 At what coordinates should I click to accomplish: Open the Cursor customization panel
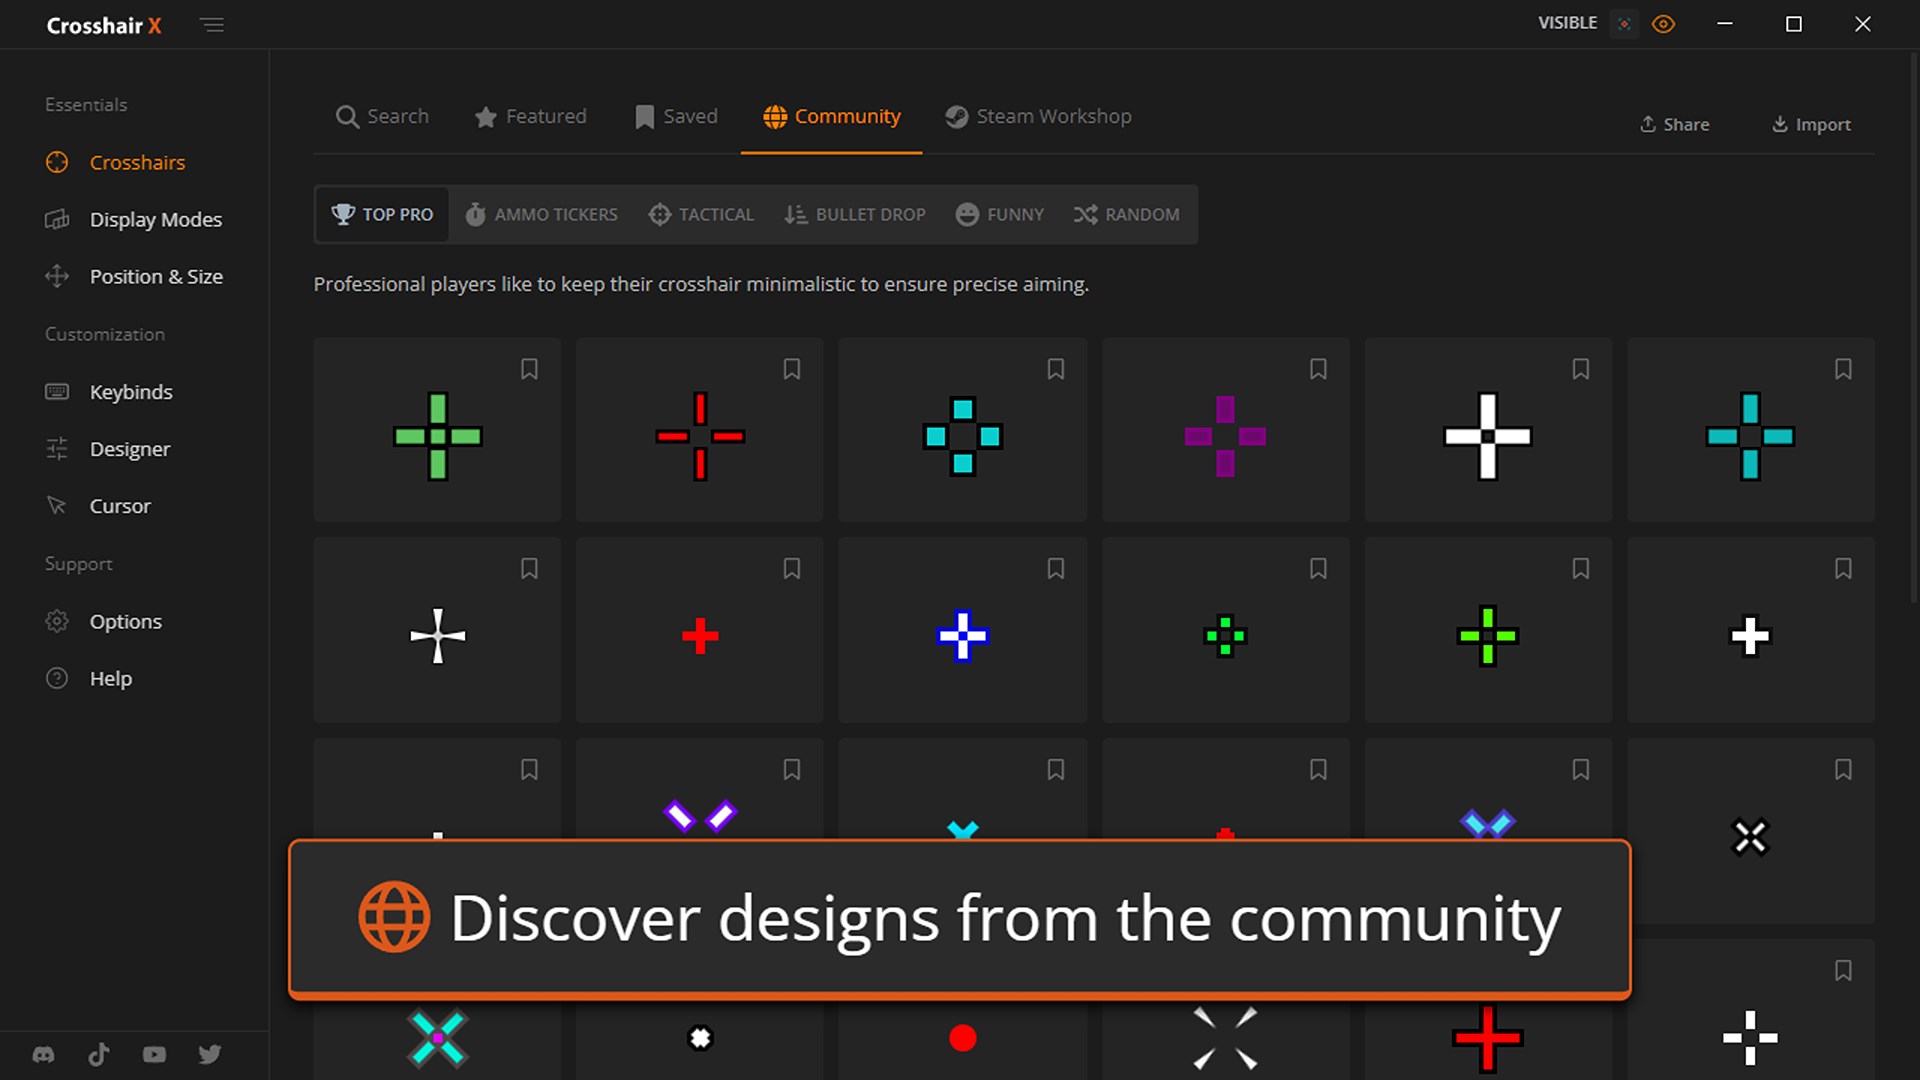[x=120, y=505]
